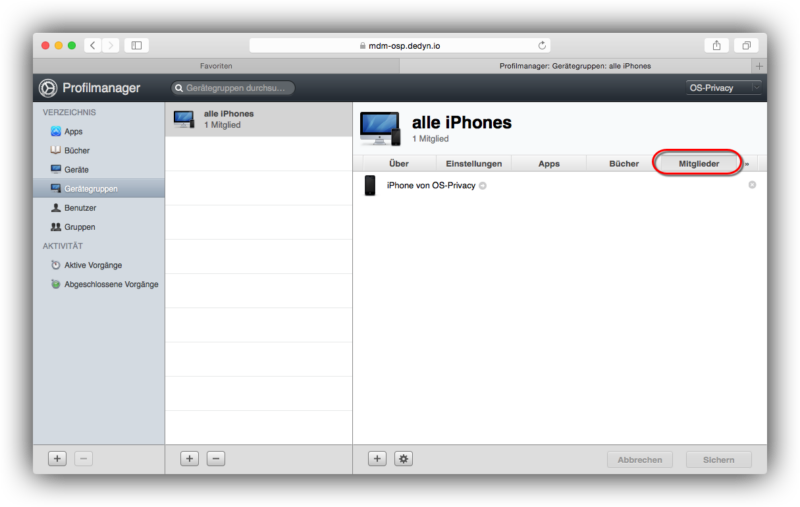Select Gerätegruppen in the sidebar
The height and width of the screenshot is (507, 800).
click(98, 188)
